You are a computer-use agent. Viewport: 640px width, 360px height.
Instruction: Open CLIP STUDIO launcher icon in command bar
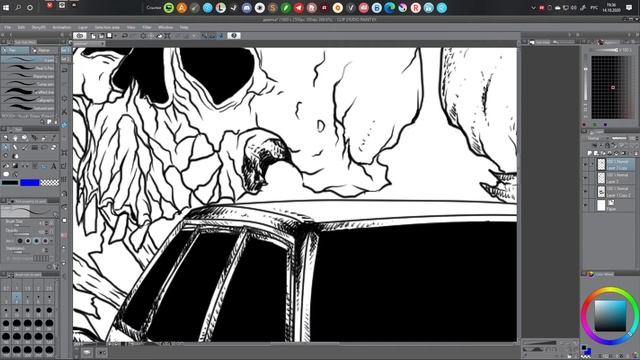(80, 36)
